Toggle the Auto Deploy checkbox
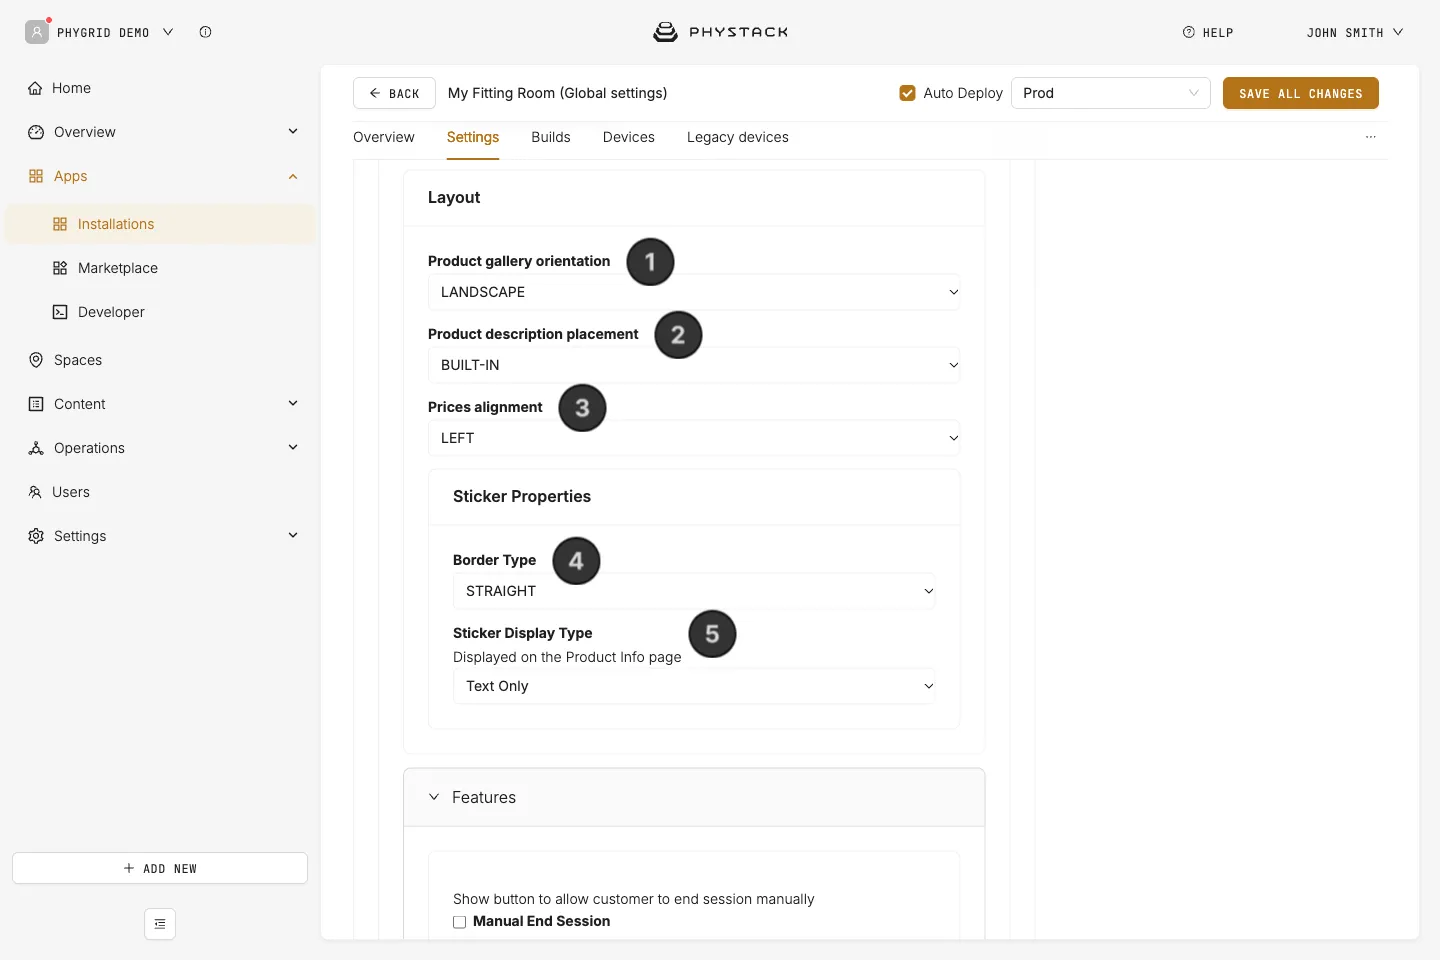The height and width of the screenshot is (960, 1440). [907, 93]
